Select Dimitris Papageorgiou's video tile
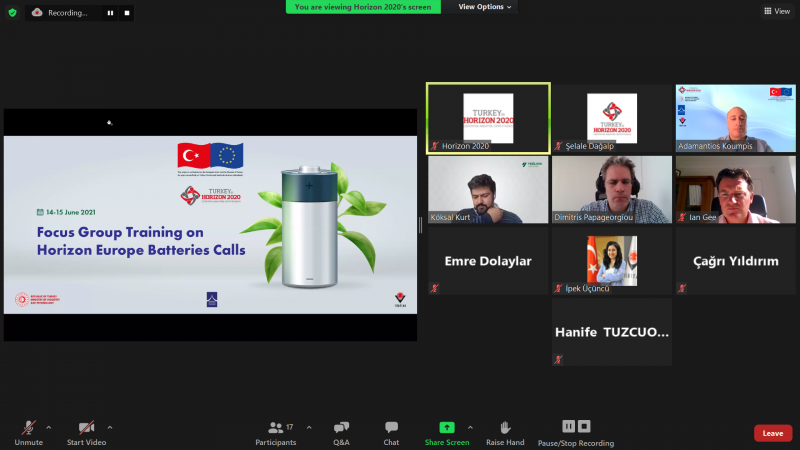Viewport: 800px width, 450px height. pos(612,189)
